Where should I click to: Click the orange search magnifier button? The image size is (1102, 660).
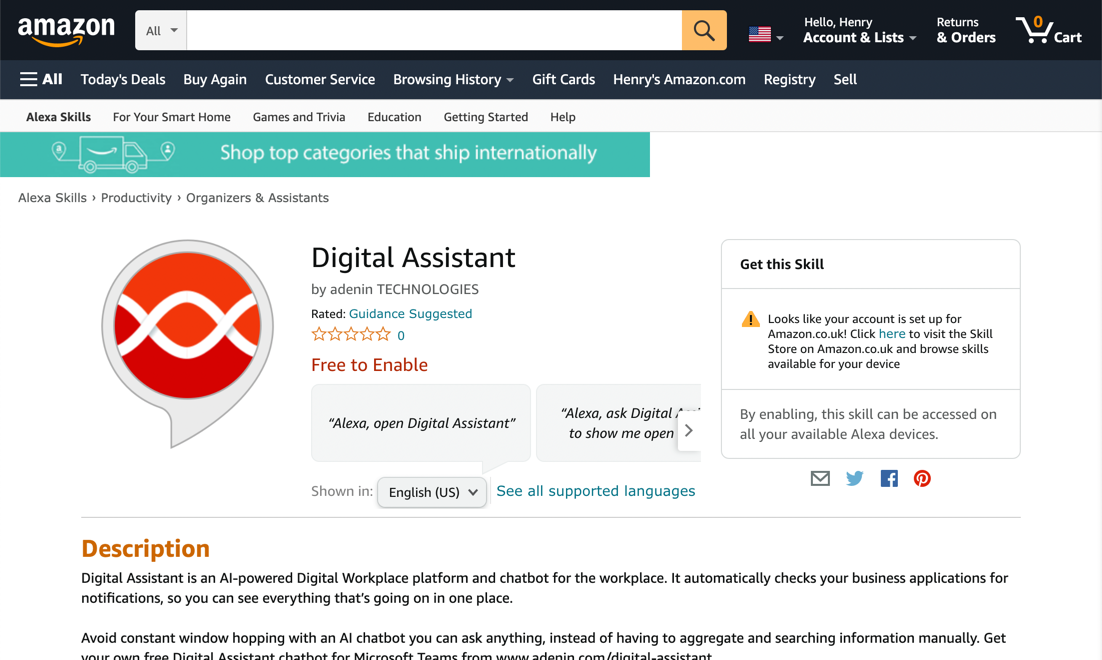[x=704, y=30]
